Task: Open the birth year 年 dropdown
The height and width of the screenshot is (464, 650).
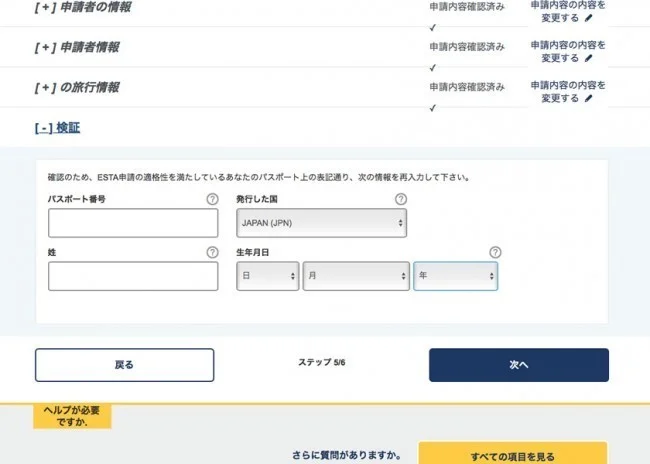Action: click(456, 276)
